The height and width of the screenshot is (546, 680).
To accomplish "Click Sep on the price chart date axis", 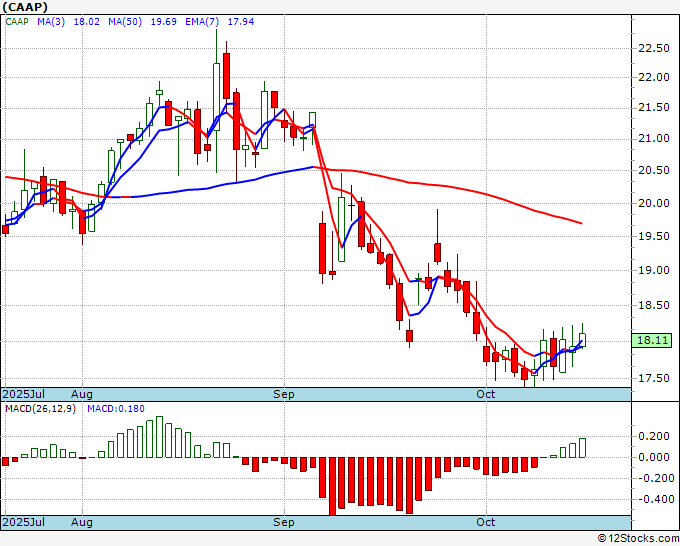I will pos(284,394).
